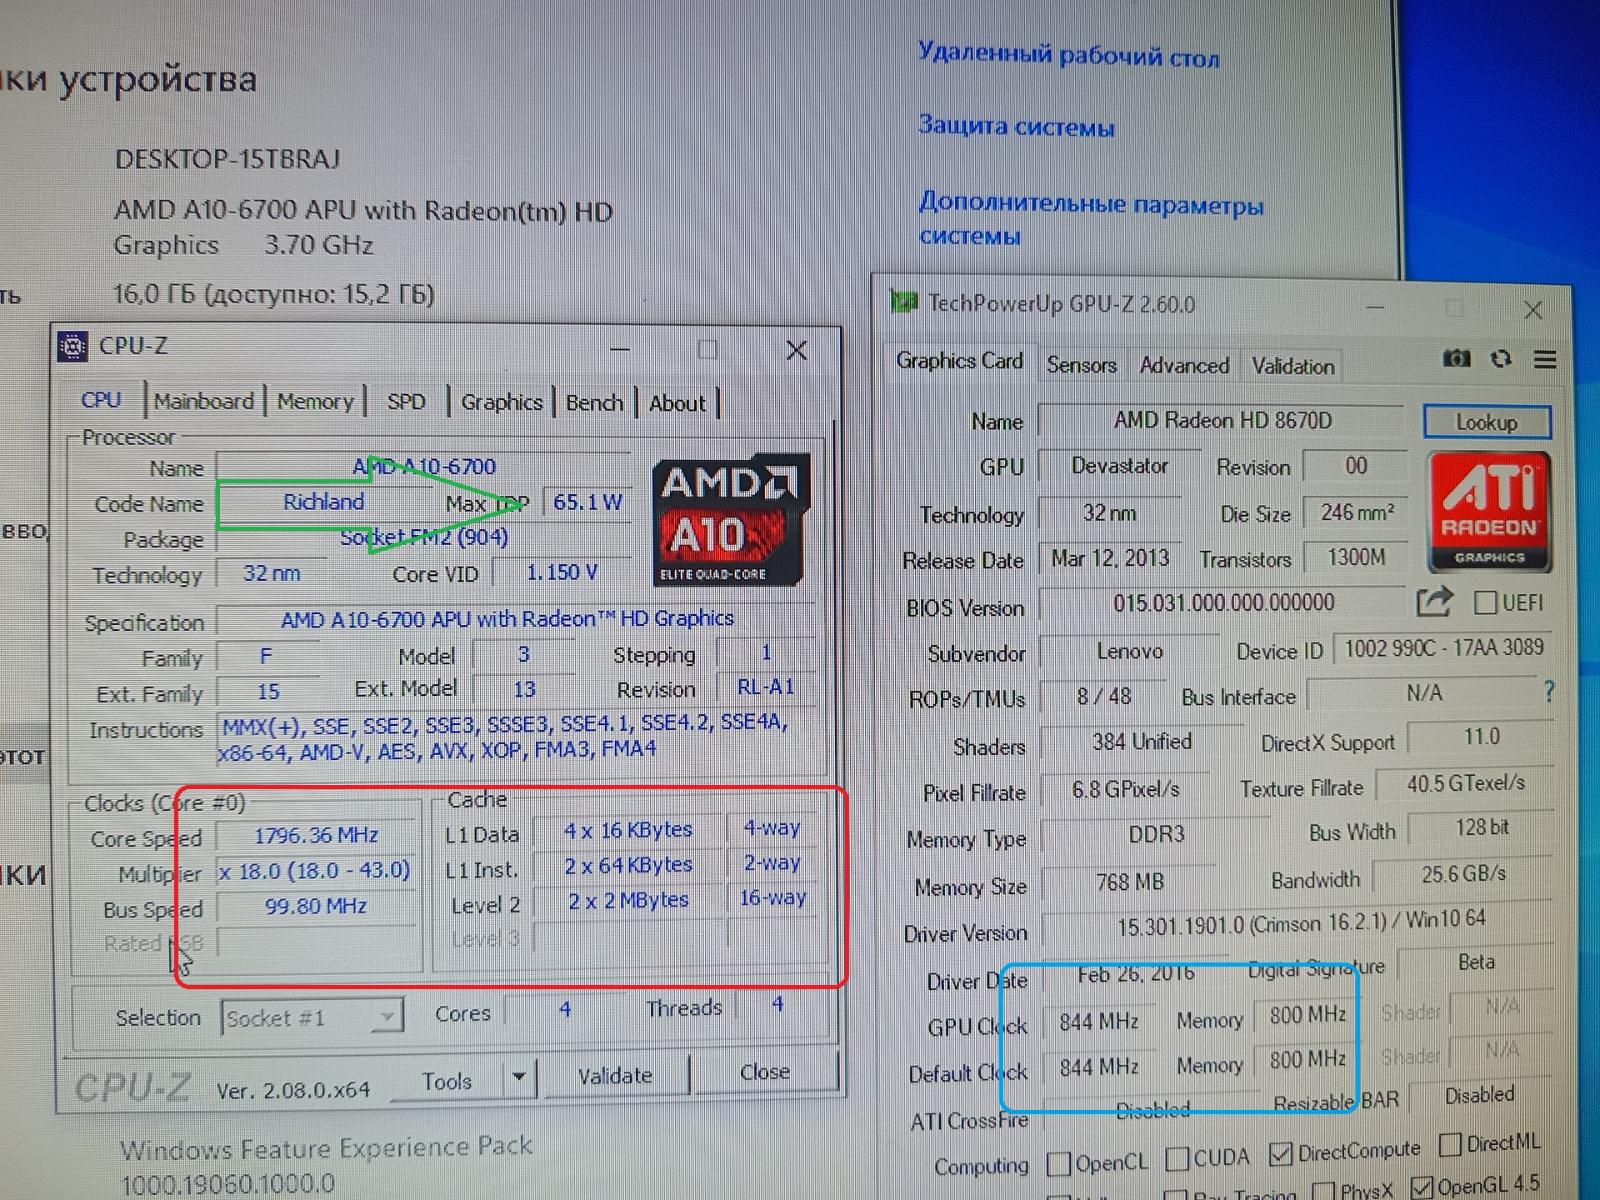Click the Driver Version value in GPU-Z

click(1300, 923)
